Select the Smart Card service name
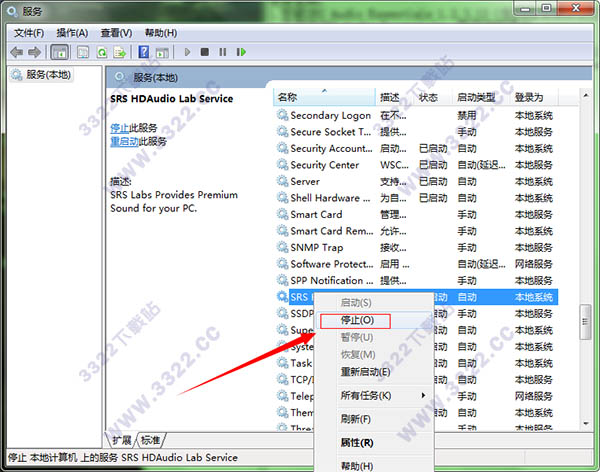This screenshot has height=472, width=600. click(316, 214)
